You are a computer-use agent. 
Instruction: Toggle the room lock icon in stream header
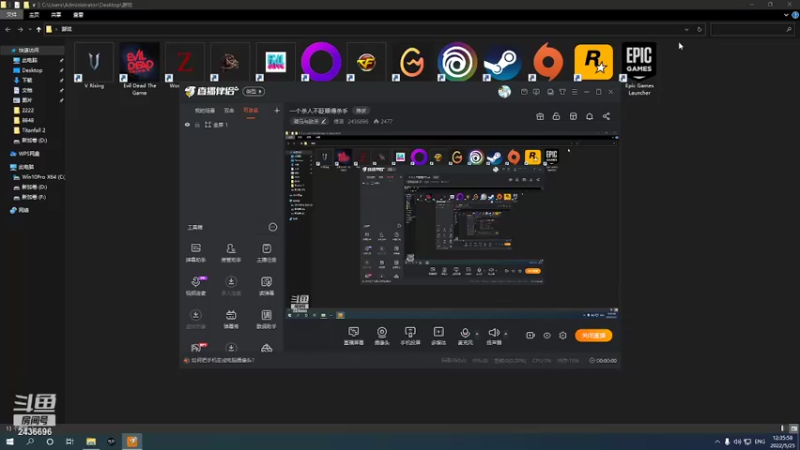click(556, 116)
